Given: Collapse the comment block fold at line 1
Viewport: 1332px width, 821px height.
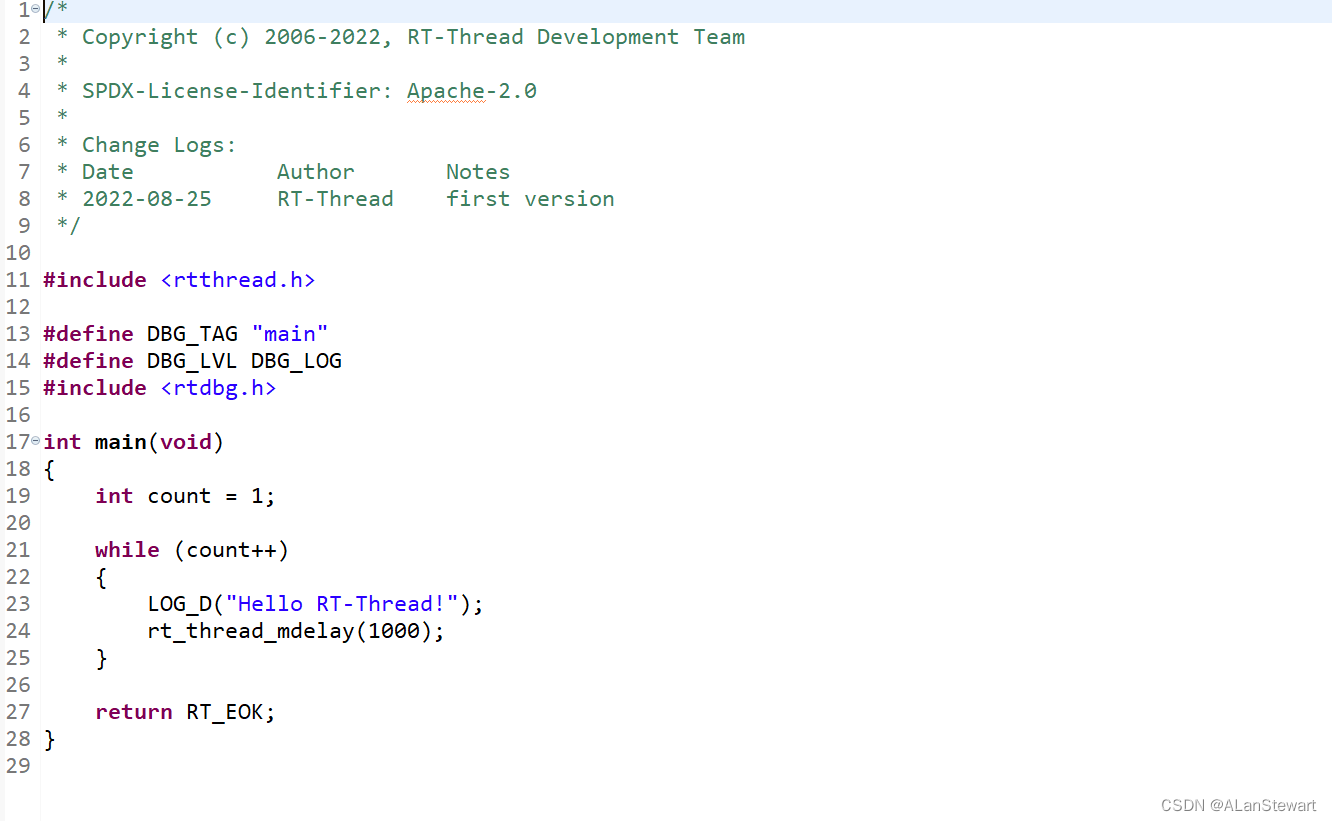Looking at the screenshot, I should tap(36, 9).
